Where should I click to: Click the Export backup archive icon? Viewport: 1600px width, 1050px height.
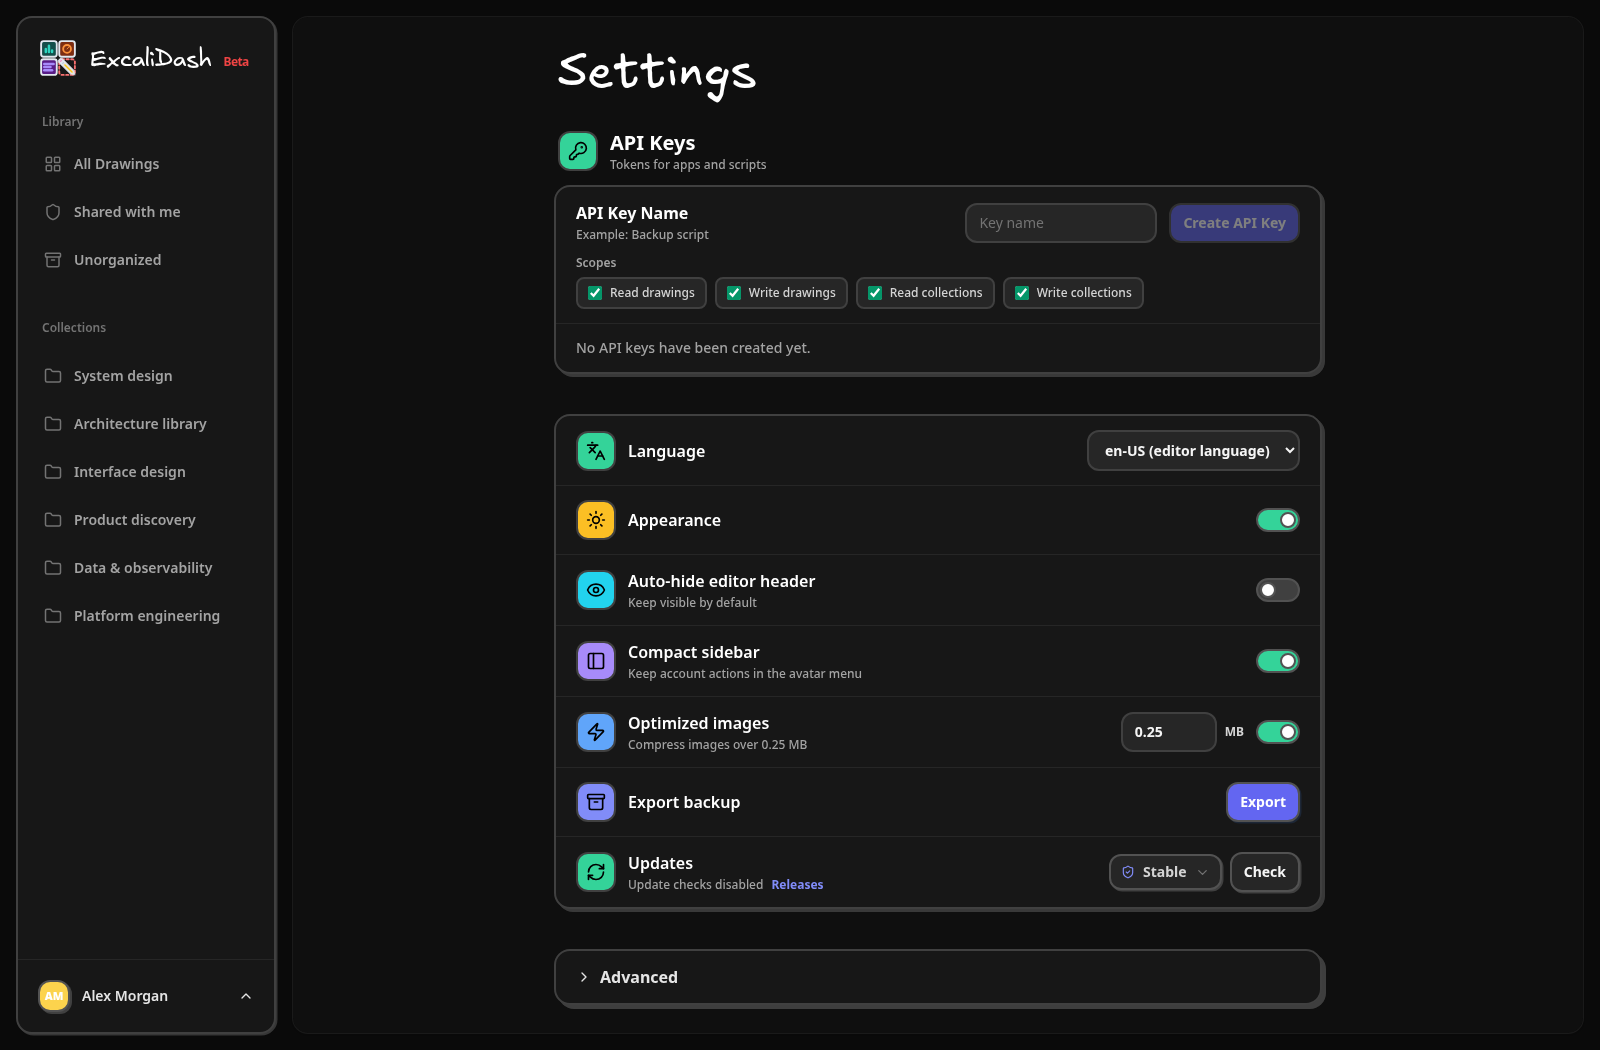596,802
